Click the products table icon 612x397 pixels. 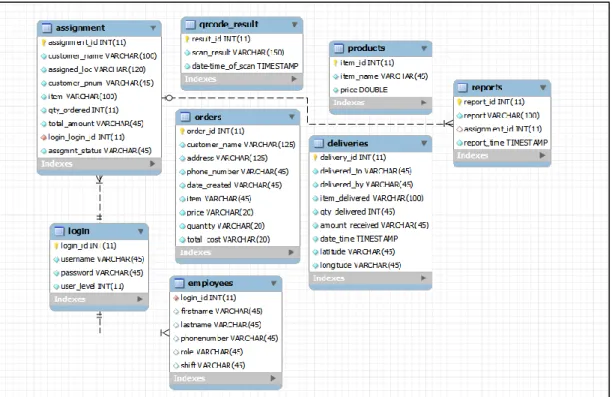point(339,48)
